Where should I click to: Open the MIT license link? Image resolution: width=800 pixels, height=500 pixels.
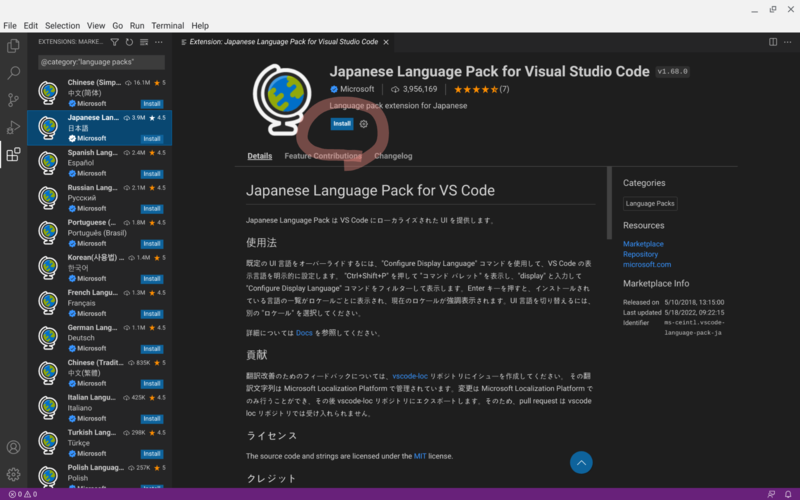pyautogui.click(x=420, y=456)
